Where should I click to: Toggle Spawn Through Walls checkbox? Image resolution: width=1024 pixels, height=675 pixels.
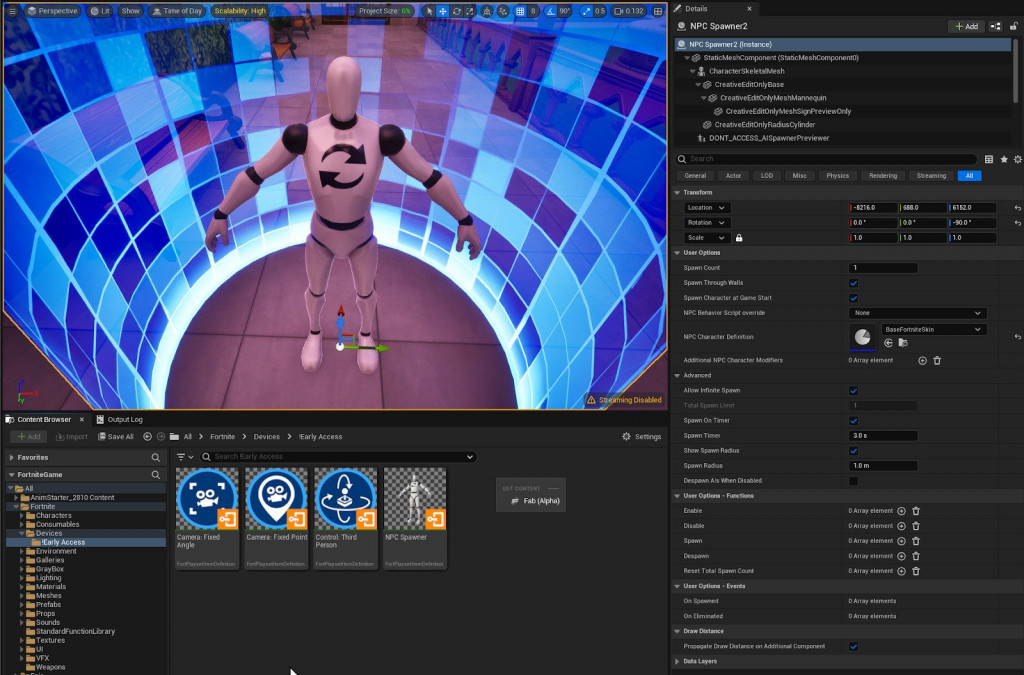[x=854, y=283]
